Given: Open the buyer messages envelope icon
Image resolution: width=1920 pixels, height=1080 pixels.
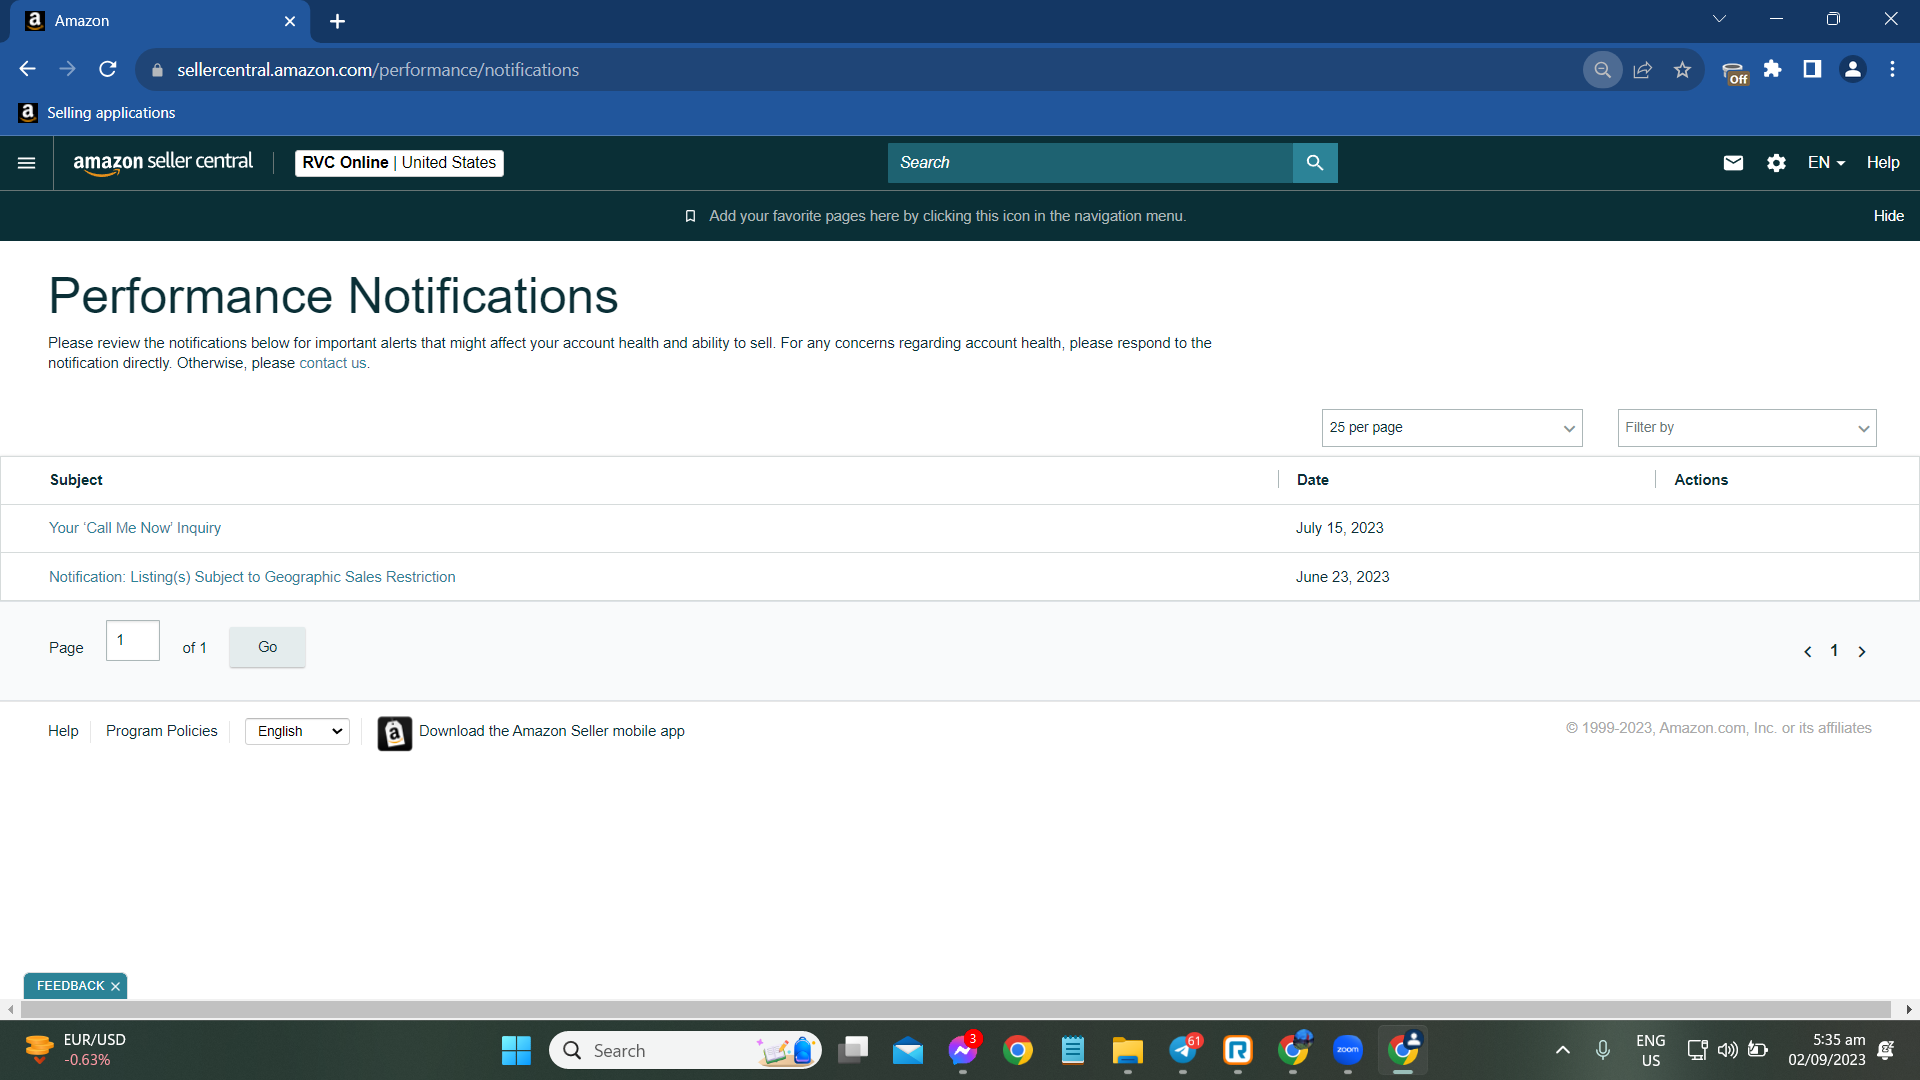Looking at the screenshot, I should (1733, 163).
